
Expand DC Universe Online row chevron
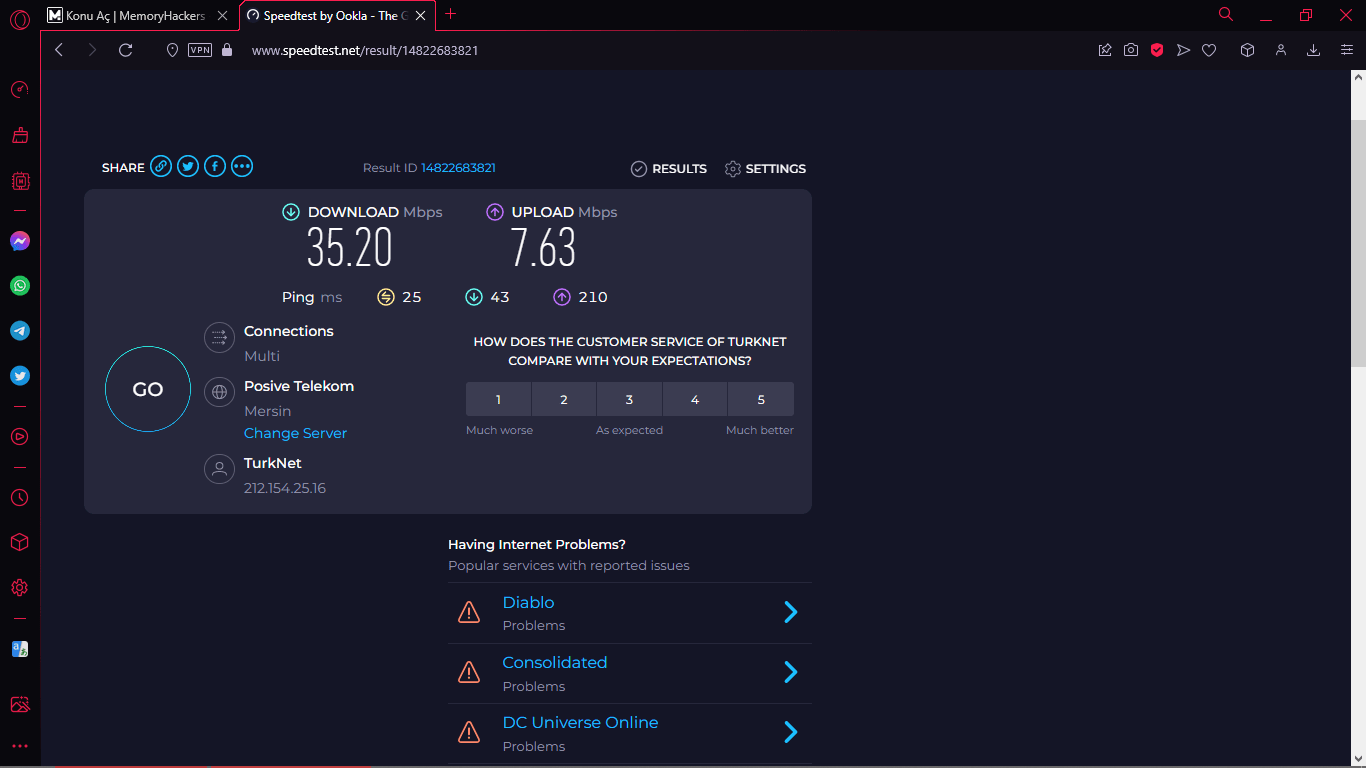pyautogui.click(x=790, y=732)
